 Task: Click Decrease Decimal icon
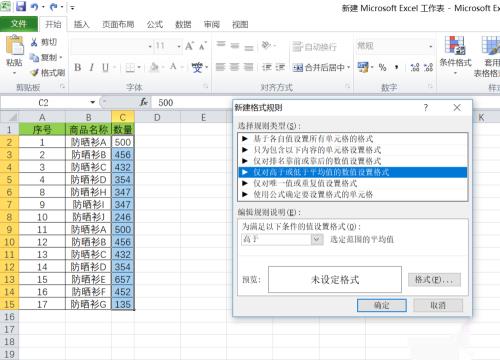pyautogui.click(x=428, y=68)
